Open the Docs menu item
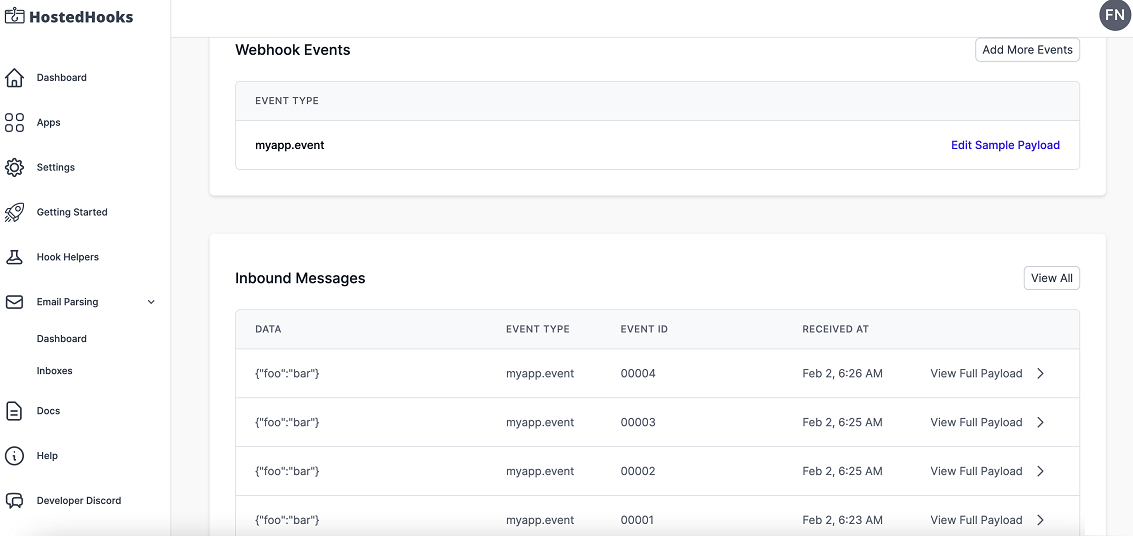Screen dimensions: 1133x536 [48, 410]
